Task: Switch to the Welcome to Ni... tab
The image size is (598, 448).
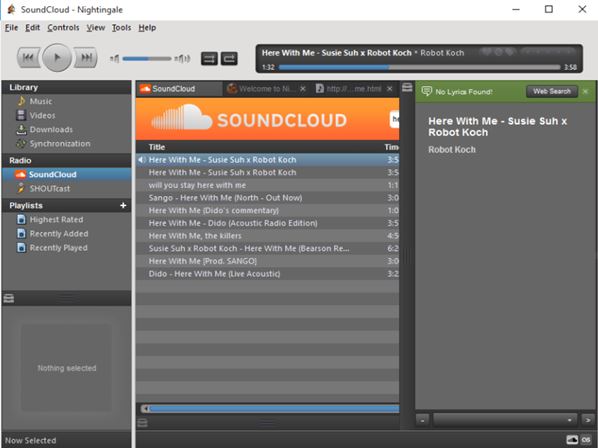Action: click(261, 89)
